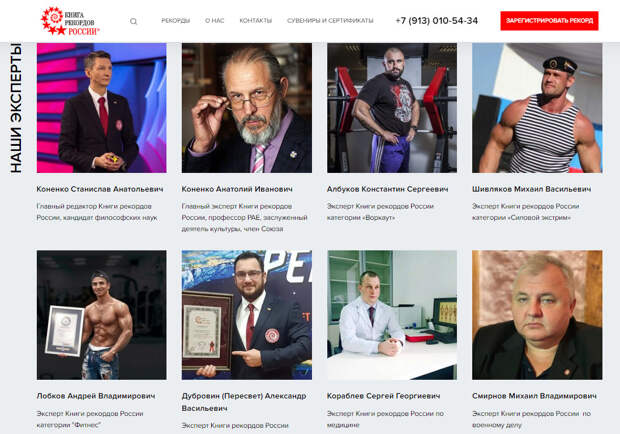Open the Смирнов Михаил Владимирович portrait
Viewport: 620px width, 434px height.
(537, 315)
